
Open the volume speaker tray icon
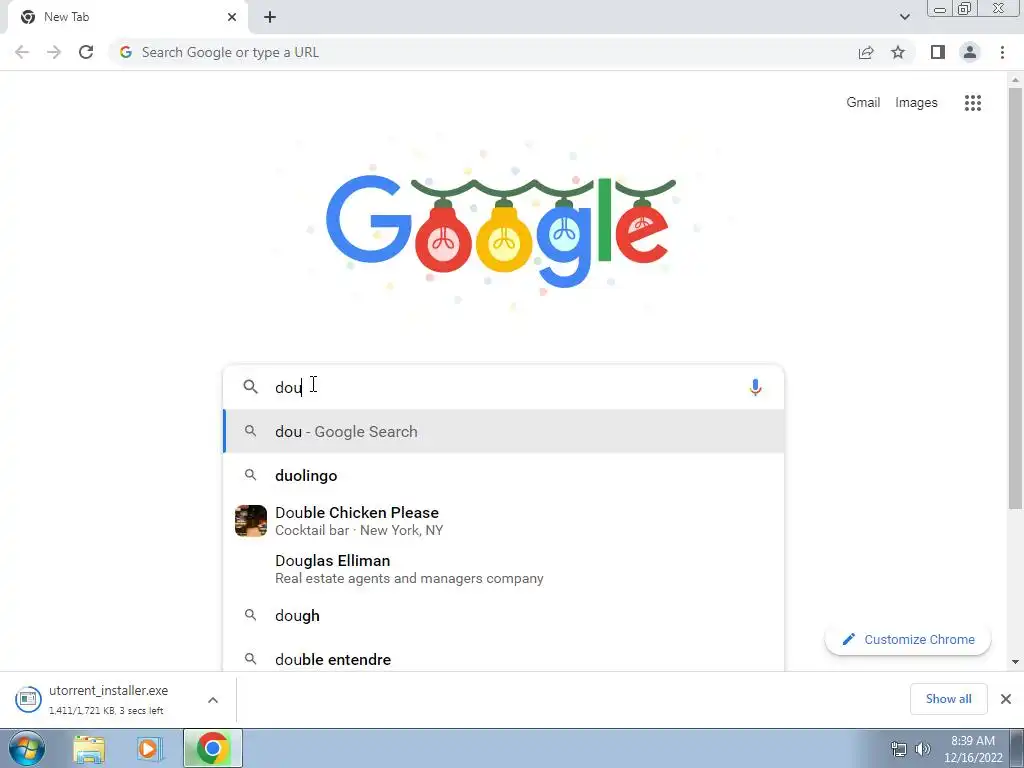click(x=923, y=749)
